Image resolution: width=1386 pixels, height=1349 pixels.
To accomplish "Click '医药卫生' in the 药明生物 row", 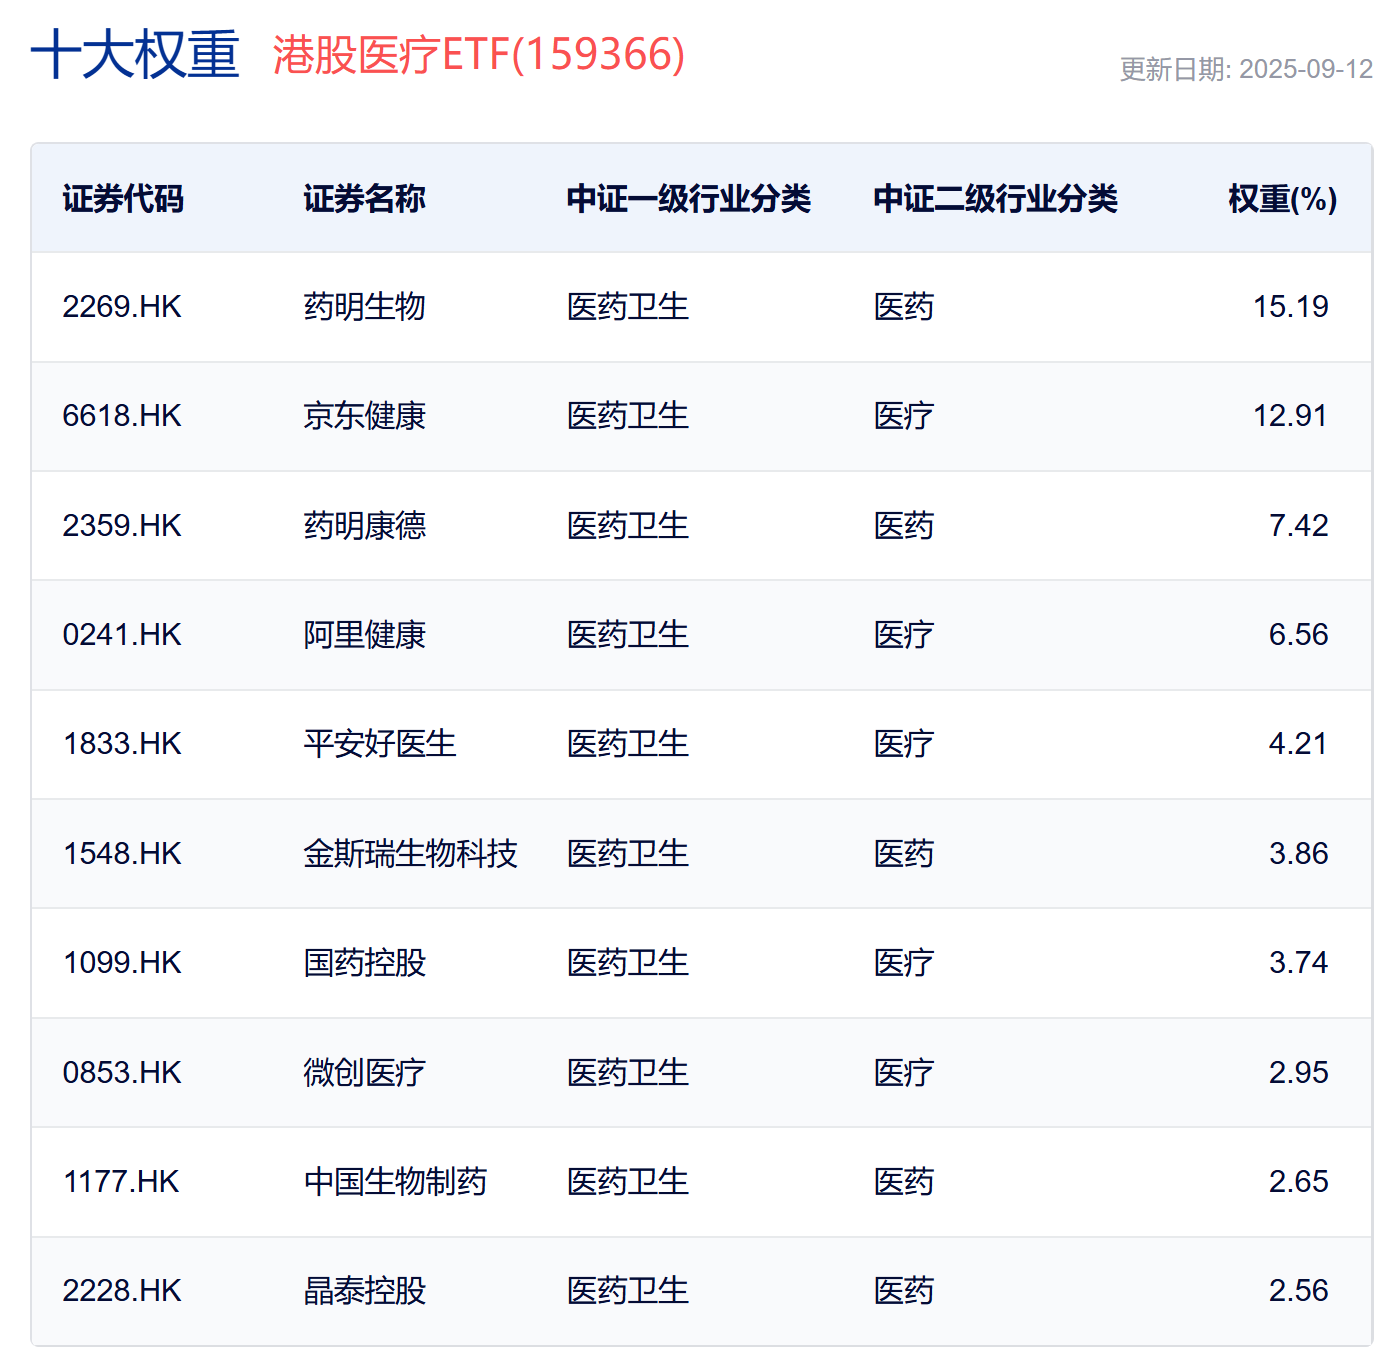I will click(628, 307).
